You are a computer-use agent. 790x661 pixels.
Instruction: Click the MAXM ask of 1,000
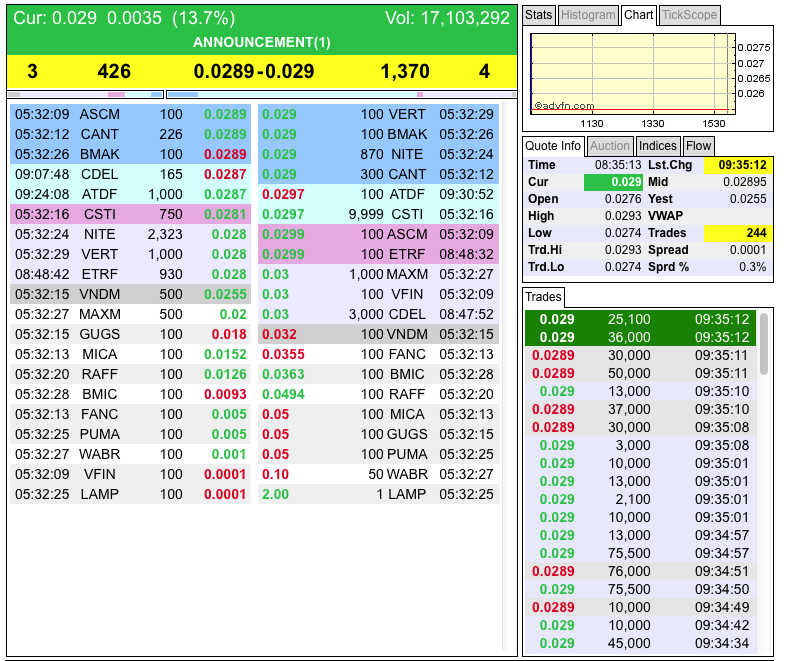point(378,274)
